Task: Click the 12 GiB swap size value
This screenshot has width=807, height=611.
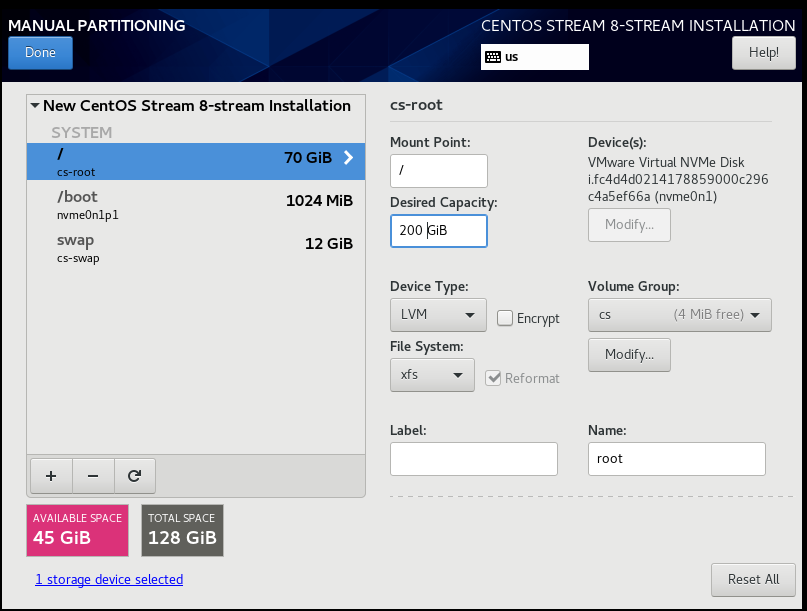Action: point(329,243)
